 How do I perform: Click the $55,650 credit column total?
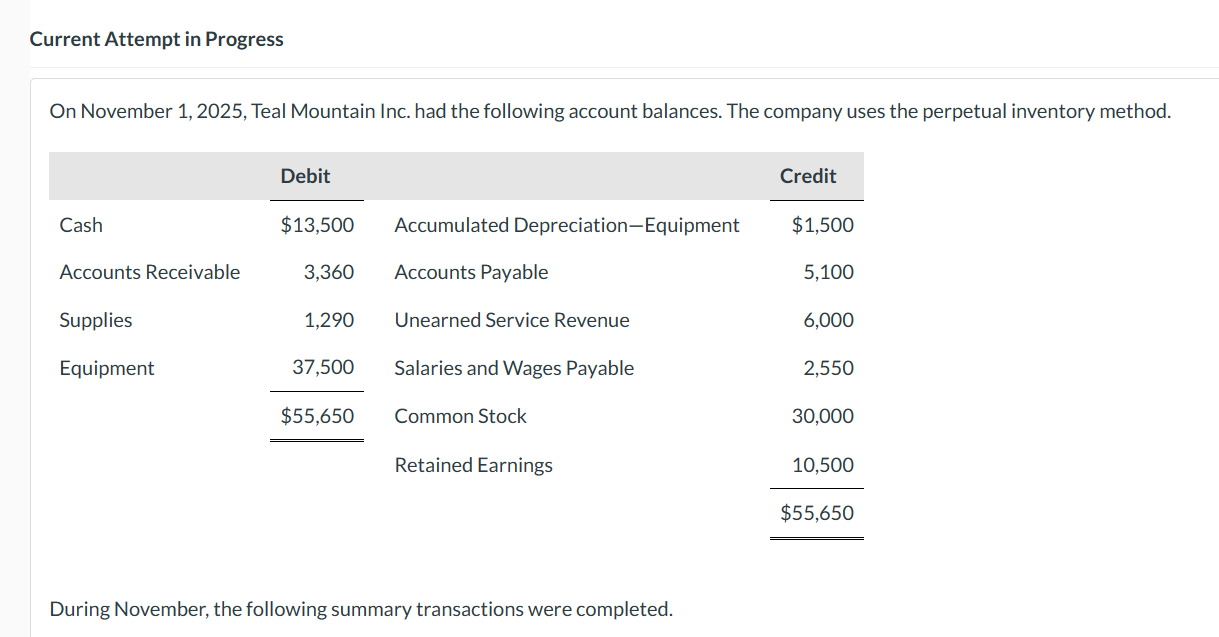pos(817,513)
